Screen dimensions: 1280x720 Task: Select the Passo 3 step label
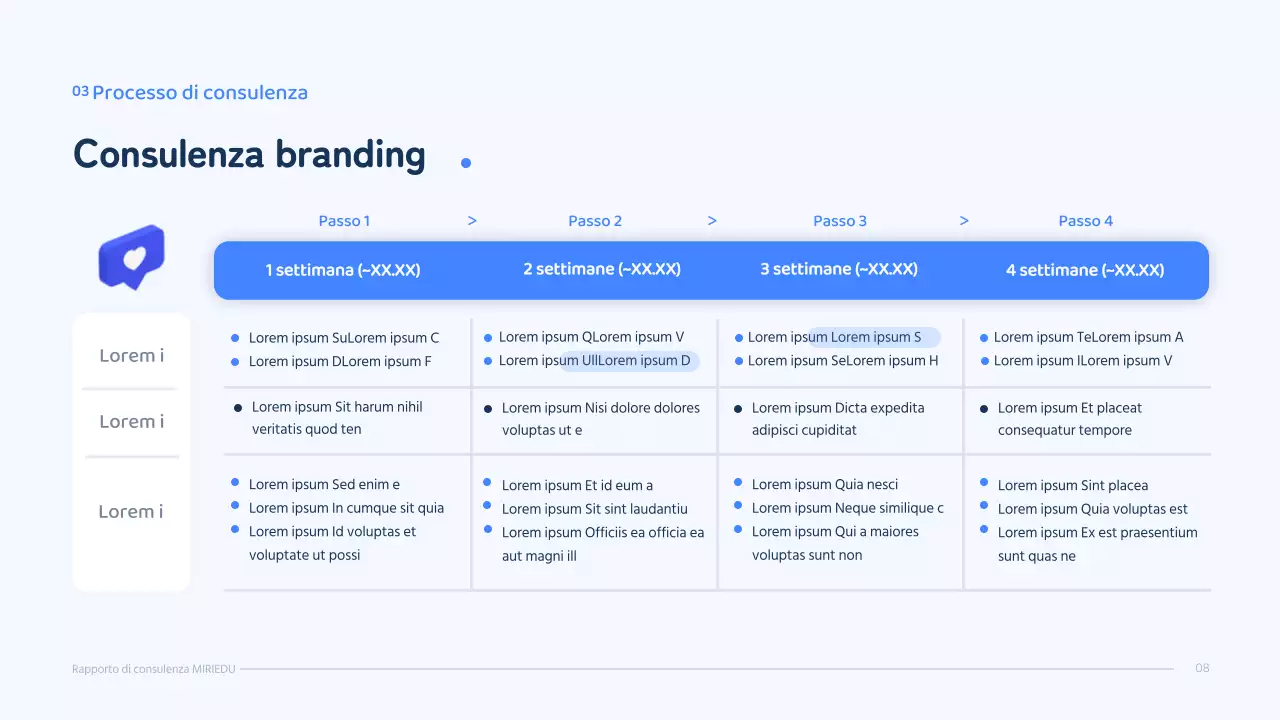pos(840,221)
